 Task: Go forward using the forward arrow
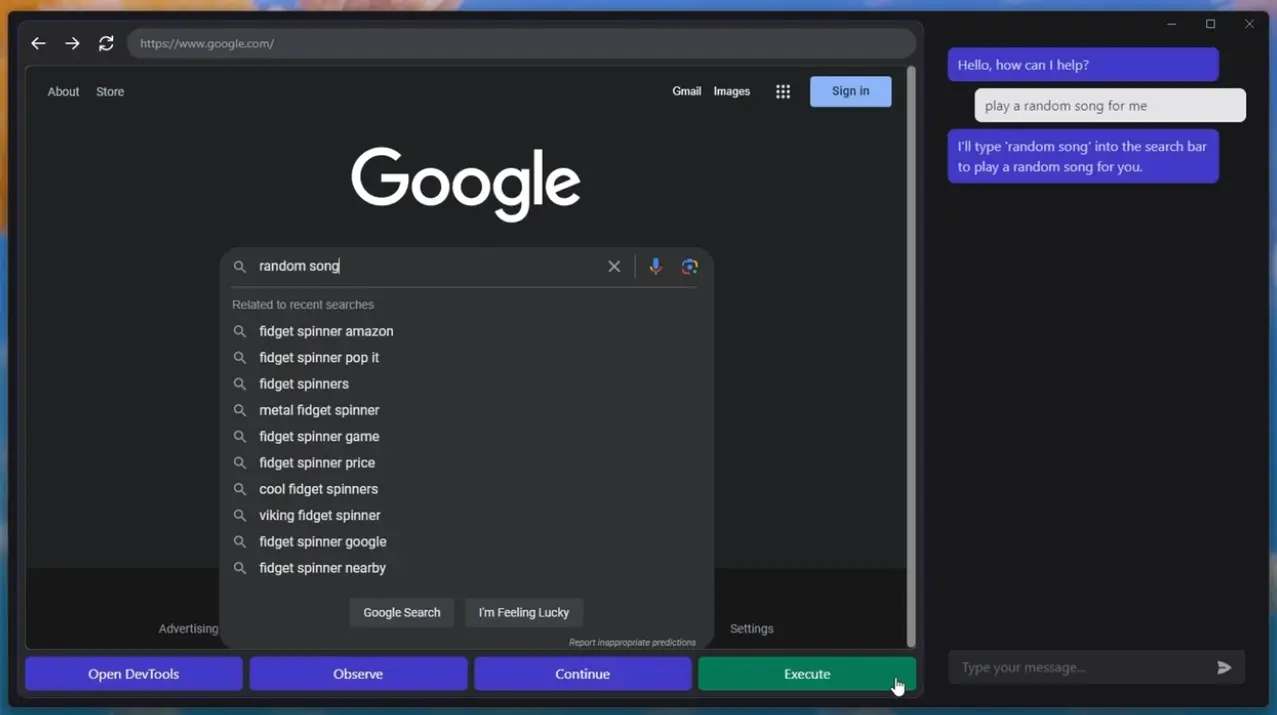coord(72,43)
